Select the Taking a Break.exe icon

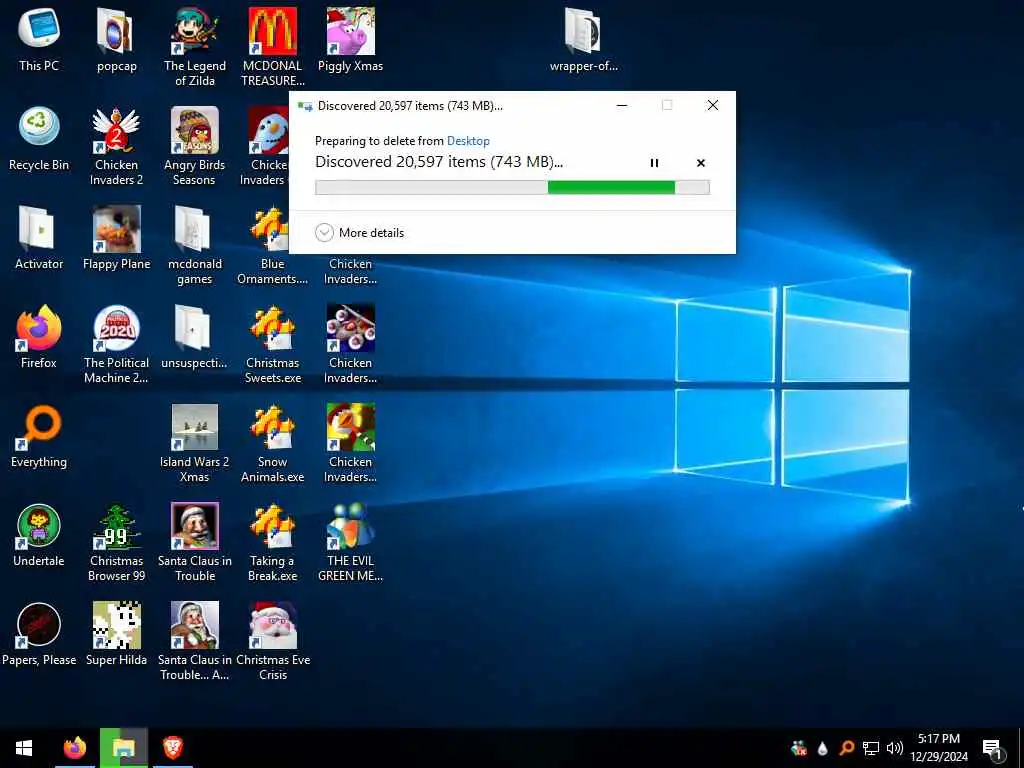click(x=272, y=541)
